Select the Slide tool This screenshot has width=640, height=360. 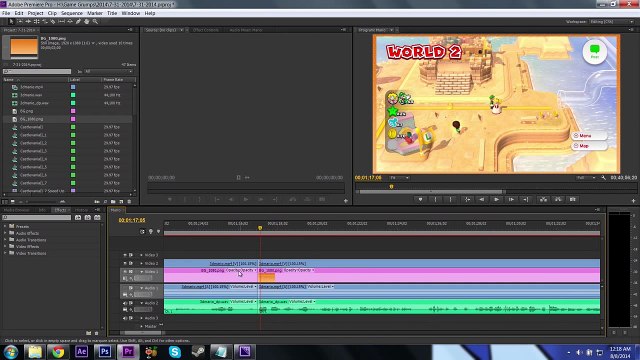point(70,21)
